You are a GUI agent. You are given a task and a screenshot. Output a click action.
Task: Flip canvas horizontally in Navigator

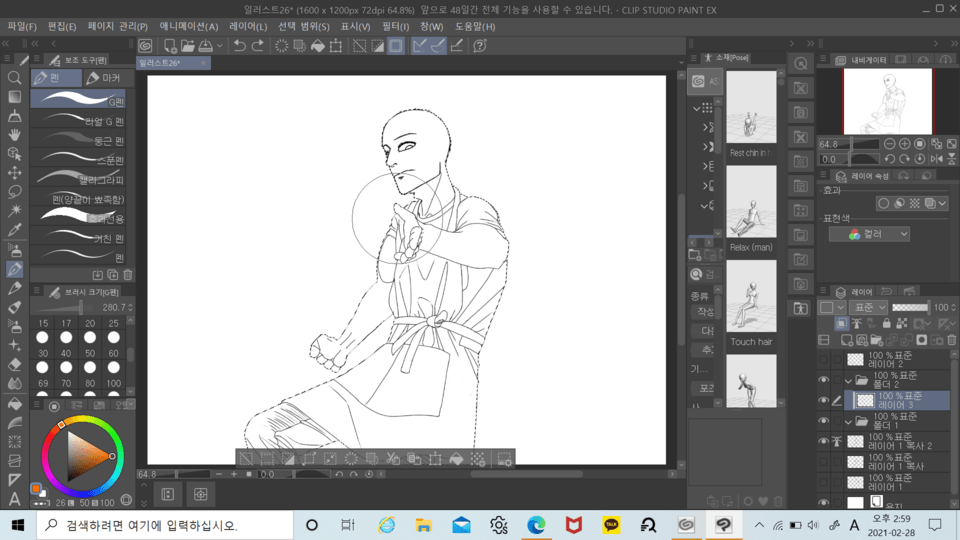click(937, 159)
